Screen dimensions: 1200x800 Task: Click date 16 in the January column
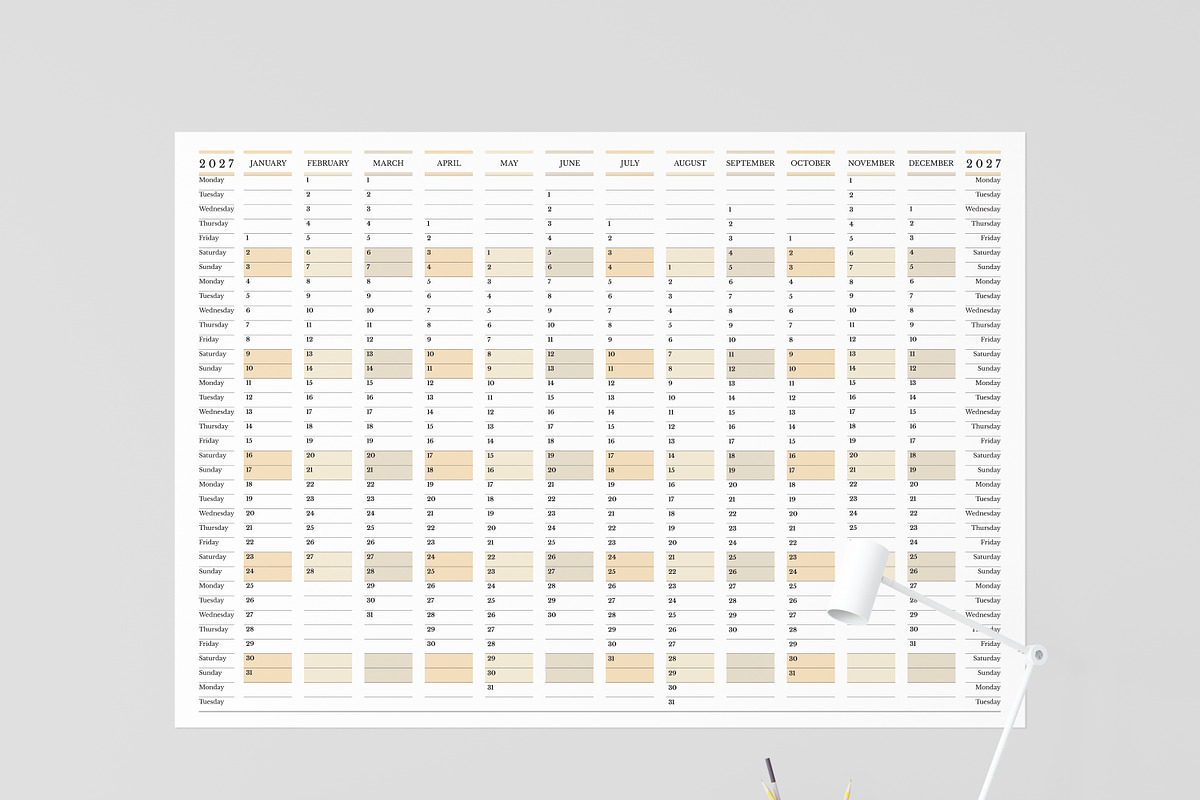(249, 455)
